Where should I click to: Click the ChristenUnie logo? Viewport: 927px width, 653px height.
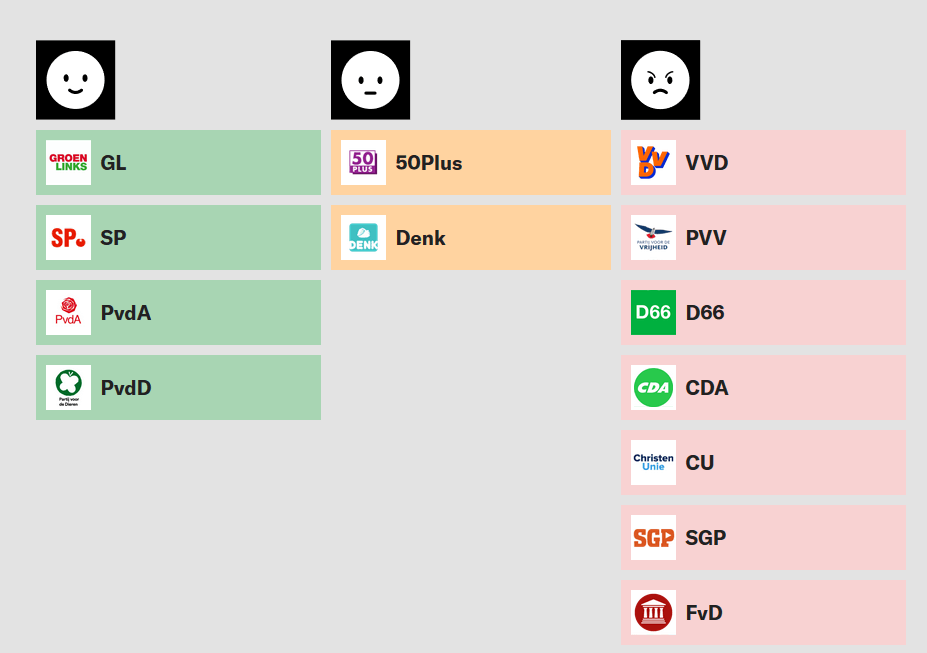pyautogui.click(x=653, y=463)
